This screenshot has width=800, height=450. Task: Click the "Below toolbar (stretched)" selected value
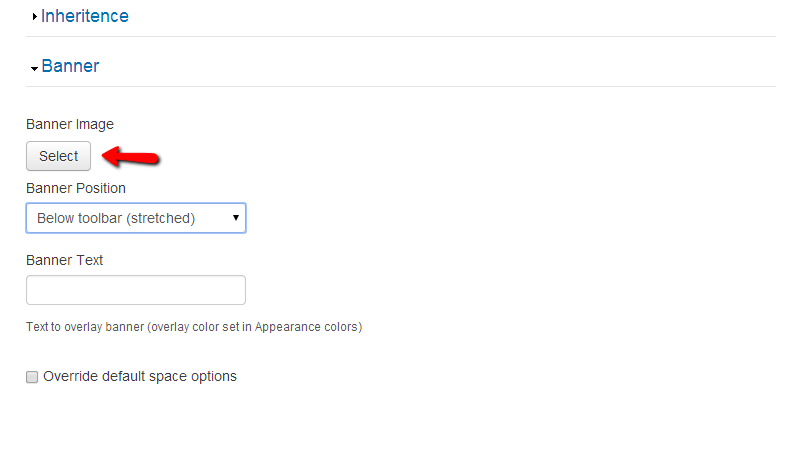(x=115, y=218)
